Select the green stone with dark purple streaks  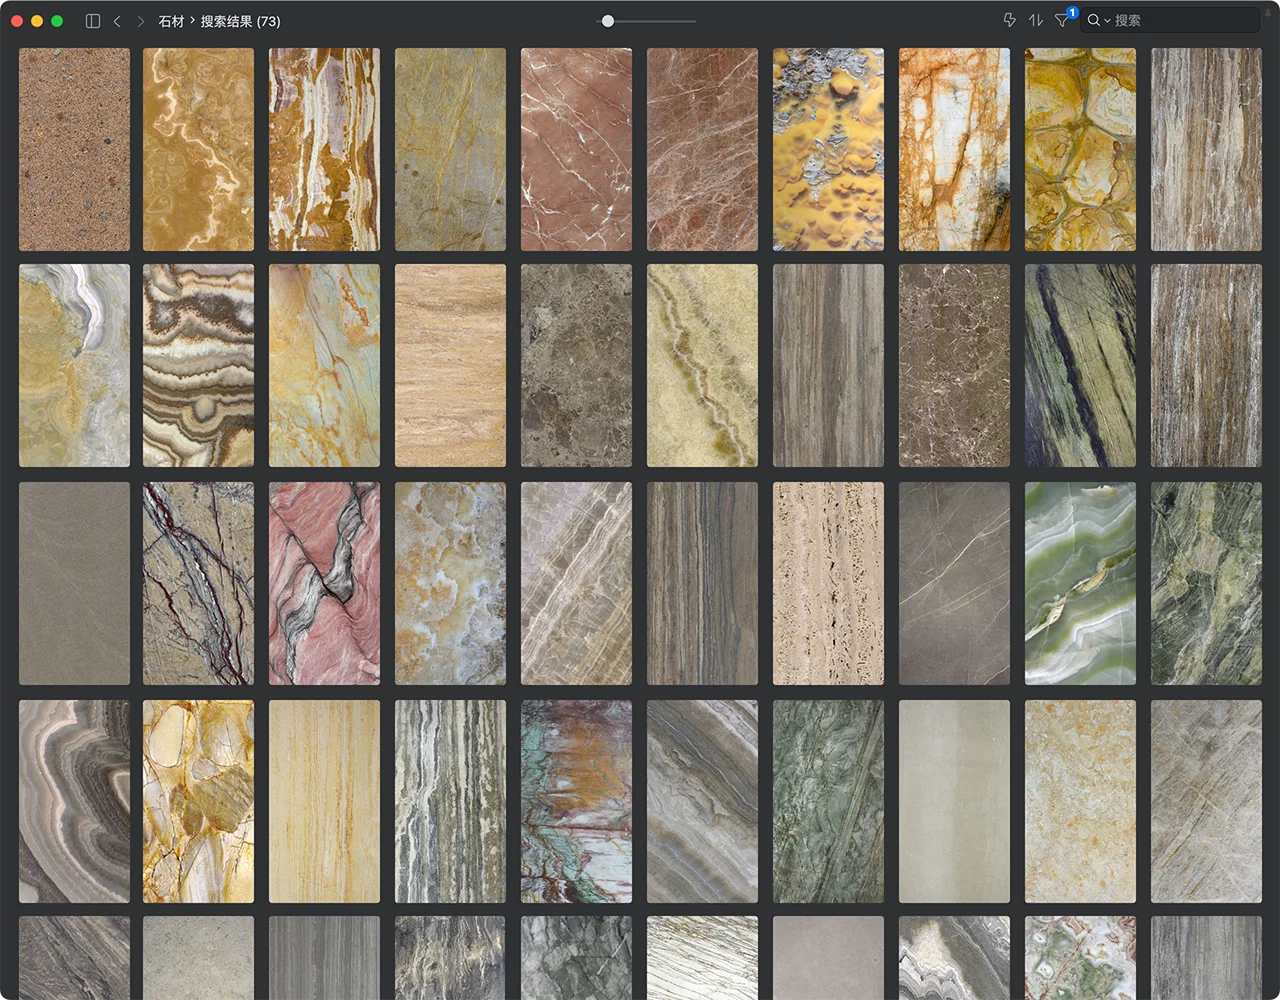click(1080, 365)
